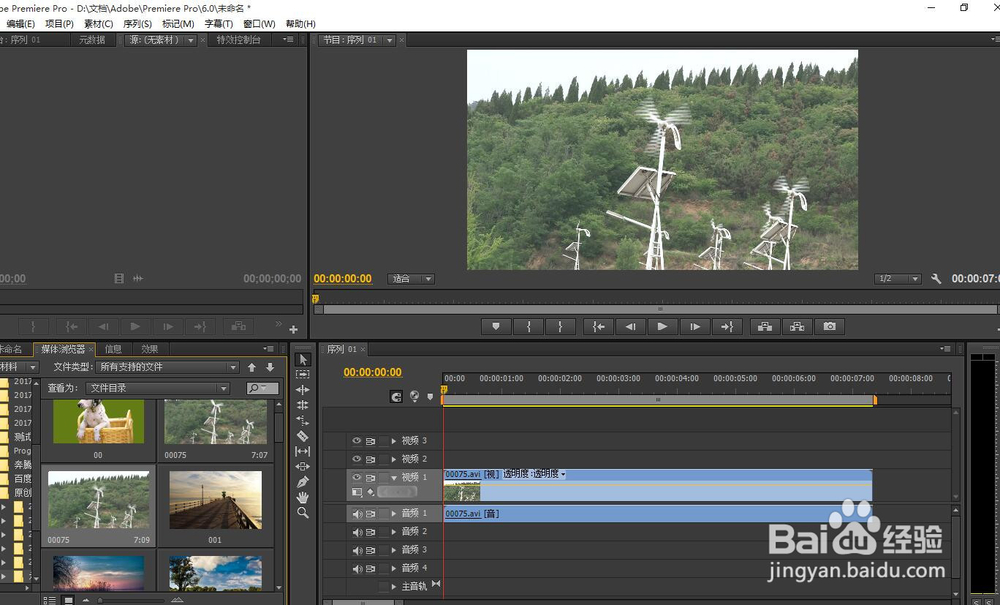
Task: Click the Add Marker button under the monitor
Action: 496,326
